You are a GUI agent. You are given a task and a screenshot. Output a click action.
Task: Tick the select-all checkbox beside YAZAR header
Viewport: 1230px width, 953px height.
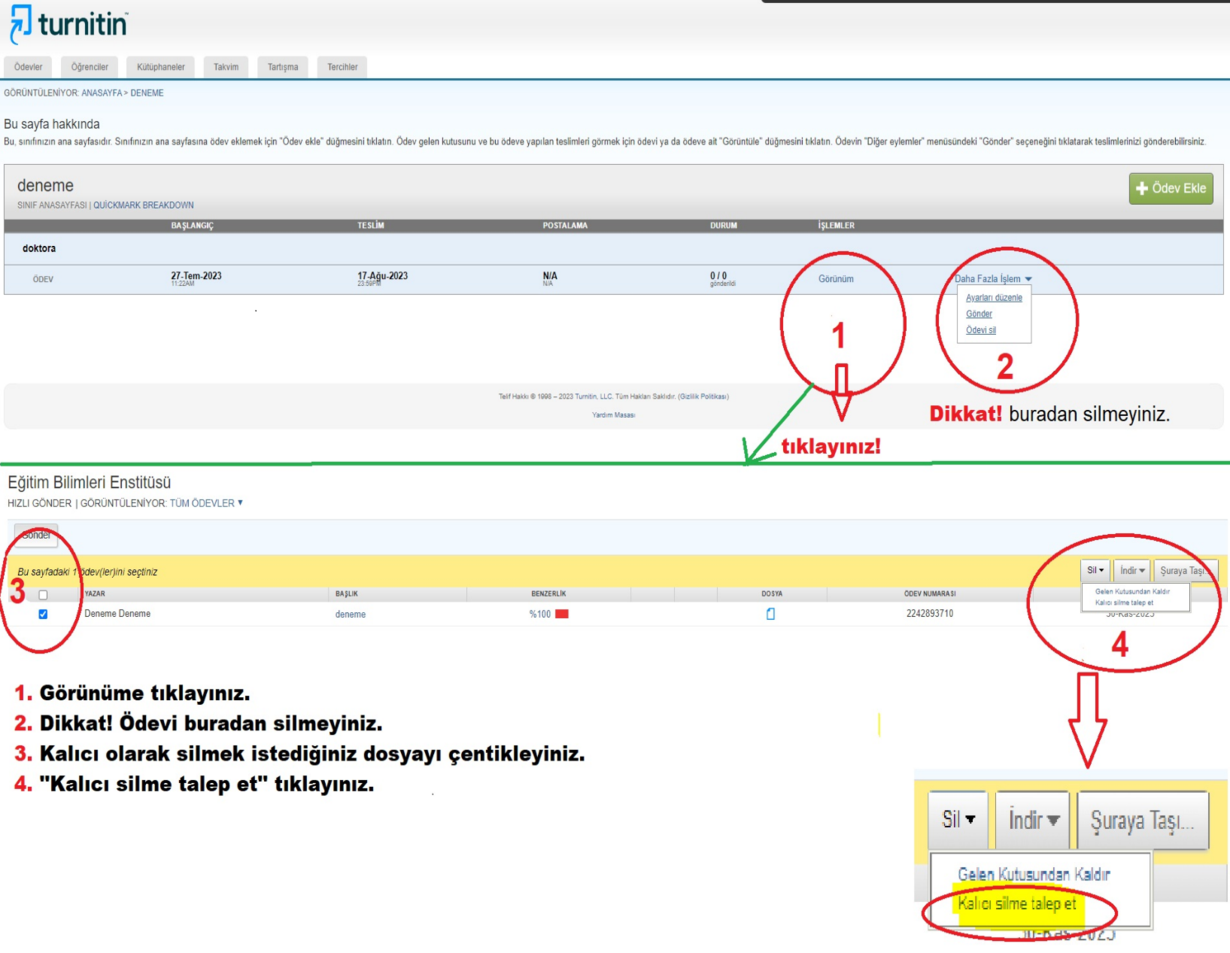pyautogui.click(x=43, y=594)
